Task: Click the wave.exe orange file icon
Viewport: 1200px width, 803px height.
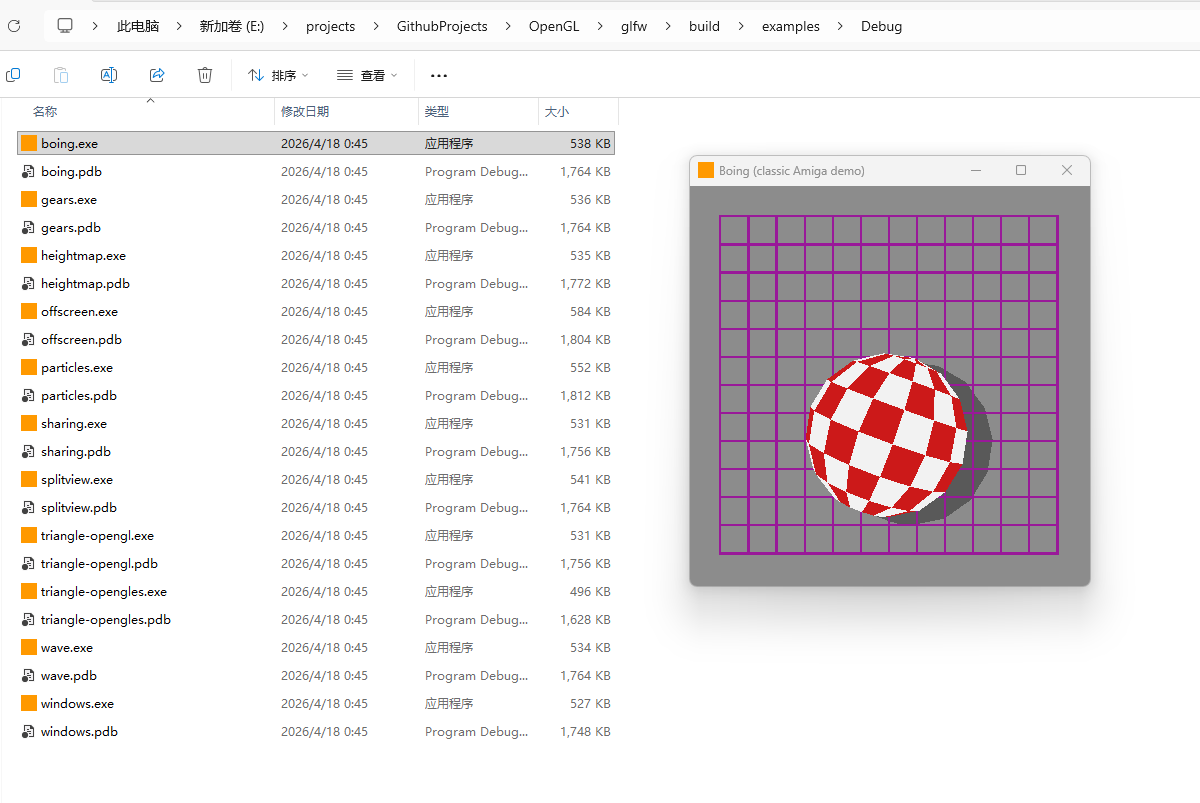Action: pyautogui.click(x=29, y=647)
